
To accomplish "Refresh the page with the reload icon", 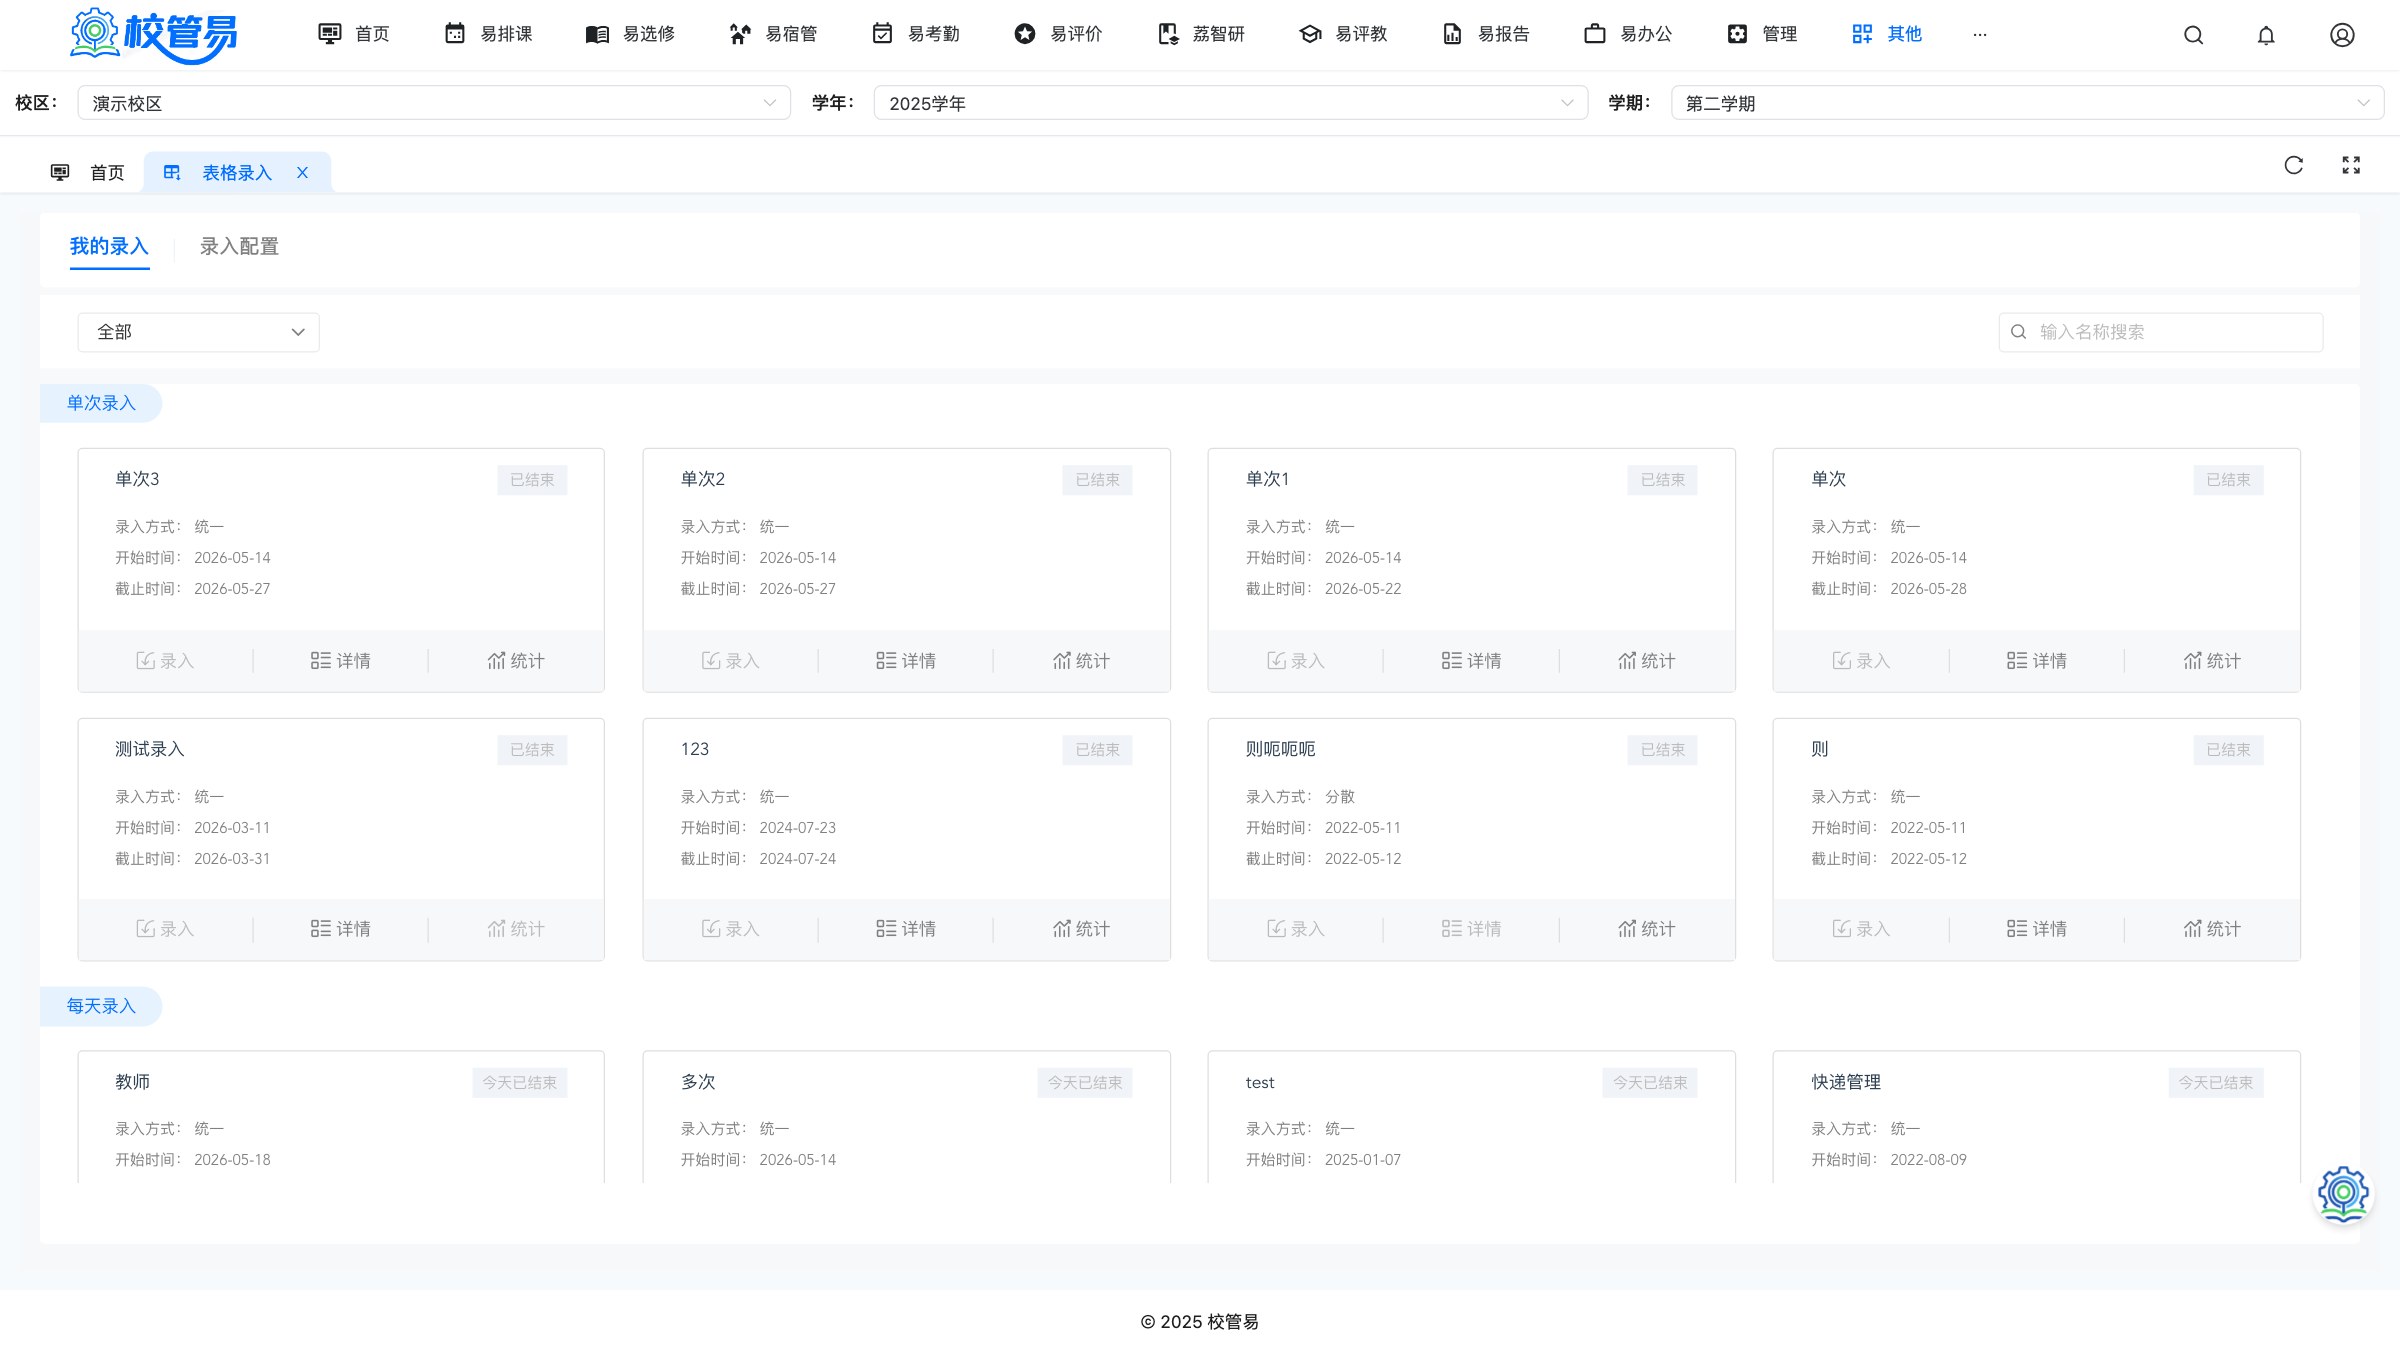I will 2294,165.
